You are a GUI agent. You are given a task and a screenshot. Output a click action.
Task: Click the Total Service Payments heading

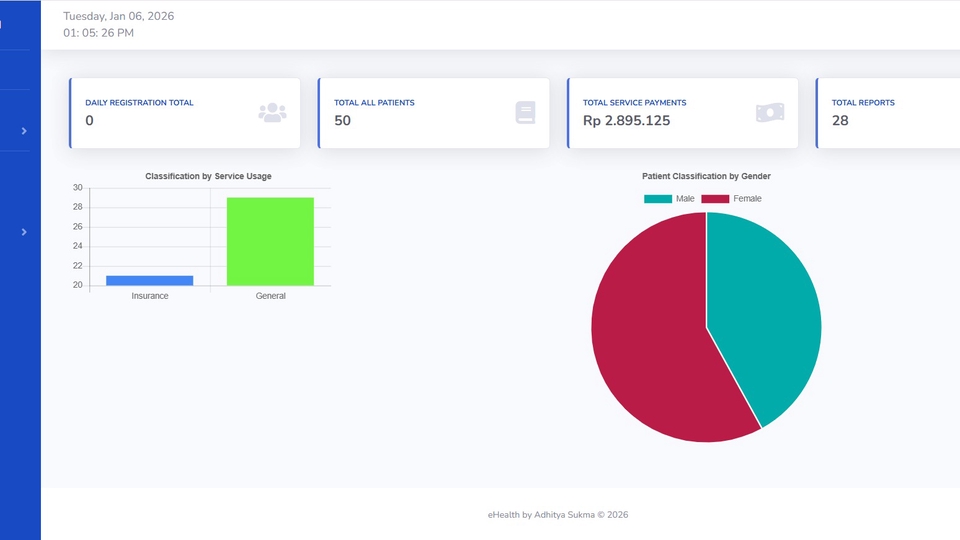click(634, 103)
